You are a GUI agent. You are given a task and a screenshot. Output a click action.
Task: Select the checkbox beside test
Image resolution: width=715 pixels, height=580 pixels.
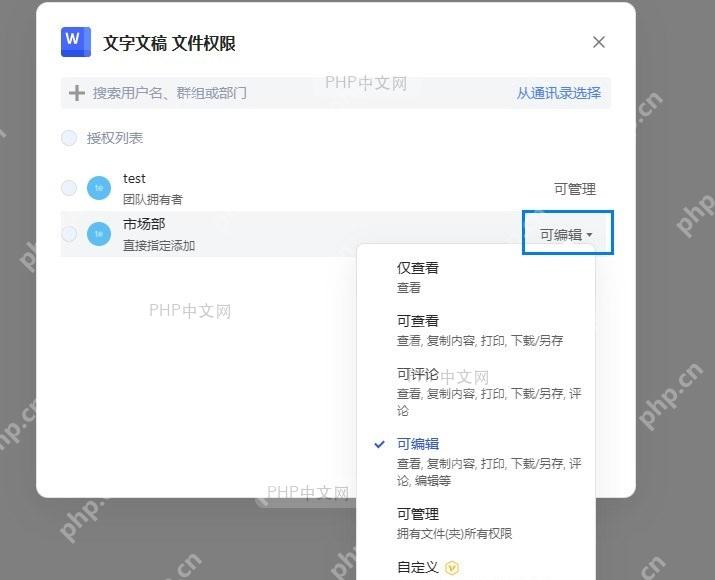(x=69, y=187)
